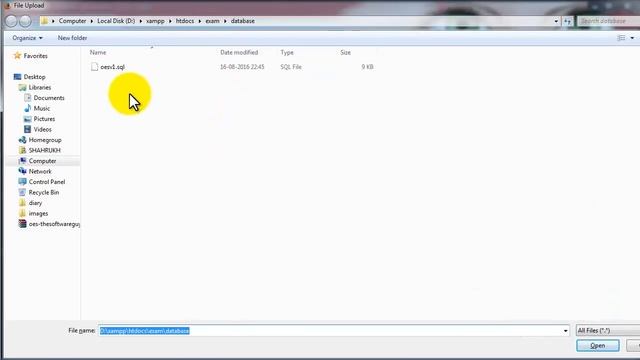Viewport: 640px width, 360px height.
Task: Click the SQL File type cell
Action: point(291,67)
